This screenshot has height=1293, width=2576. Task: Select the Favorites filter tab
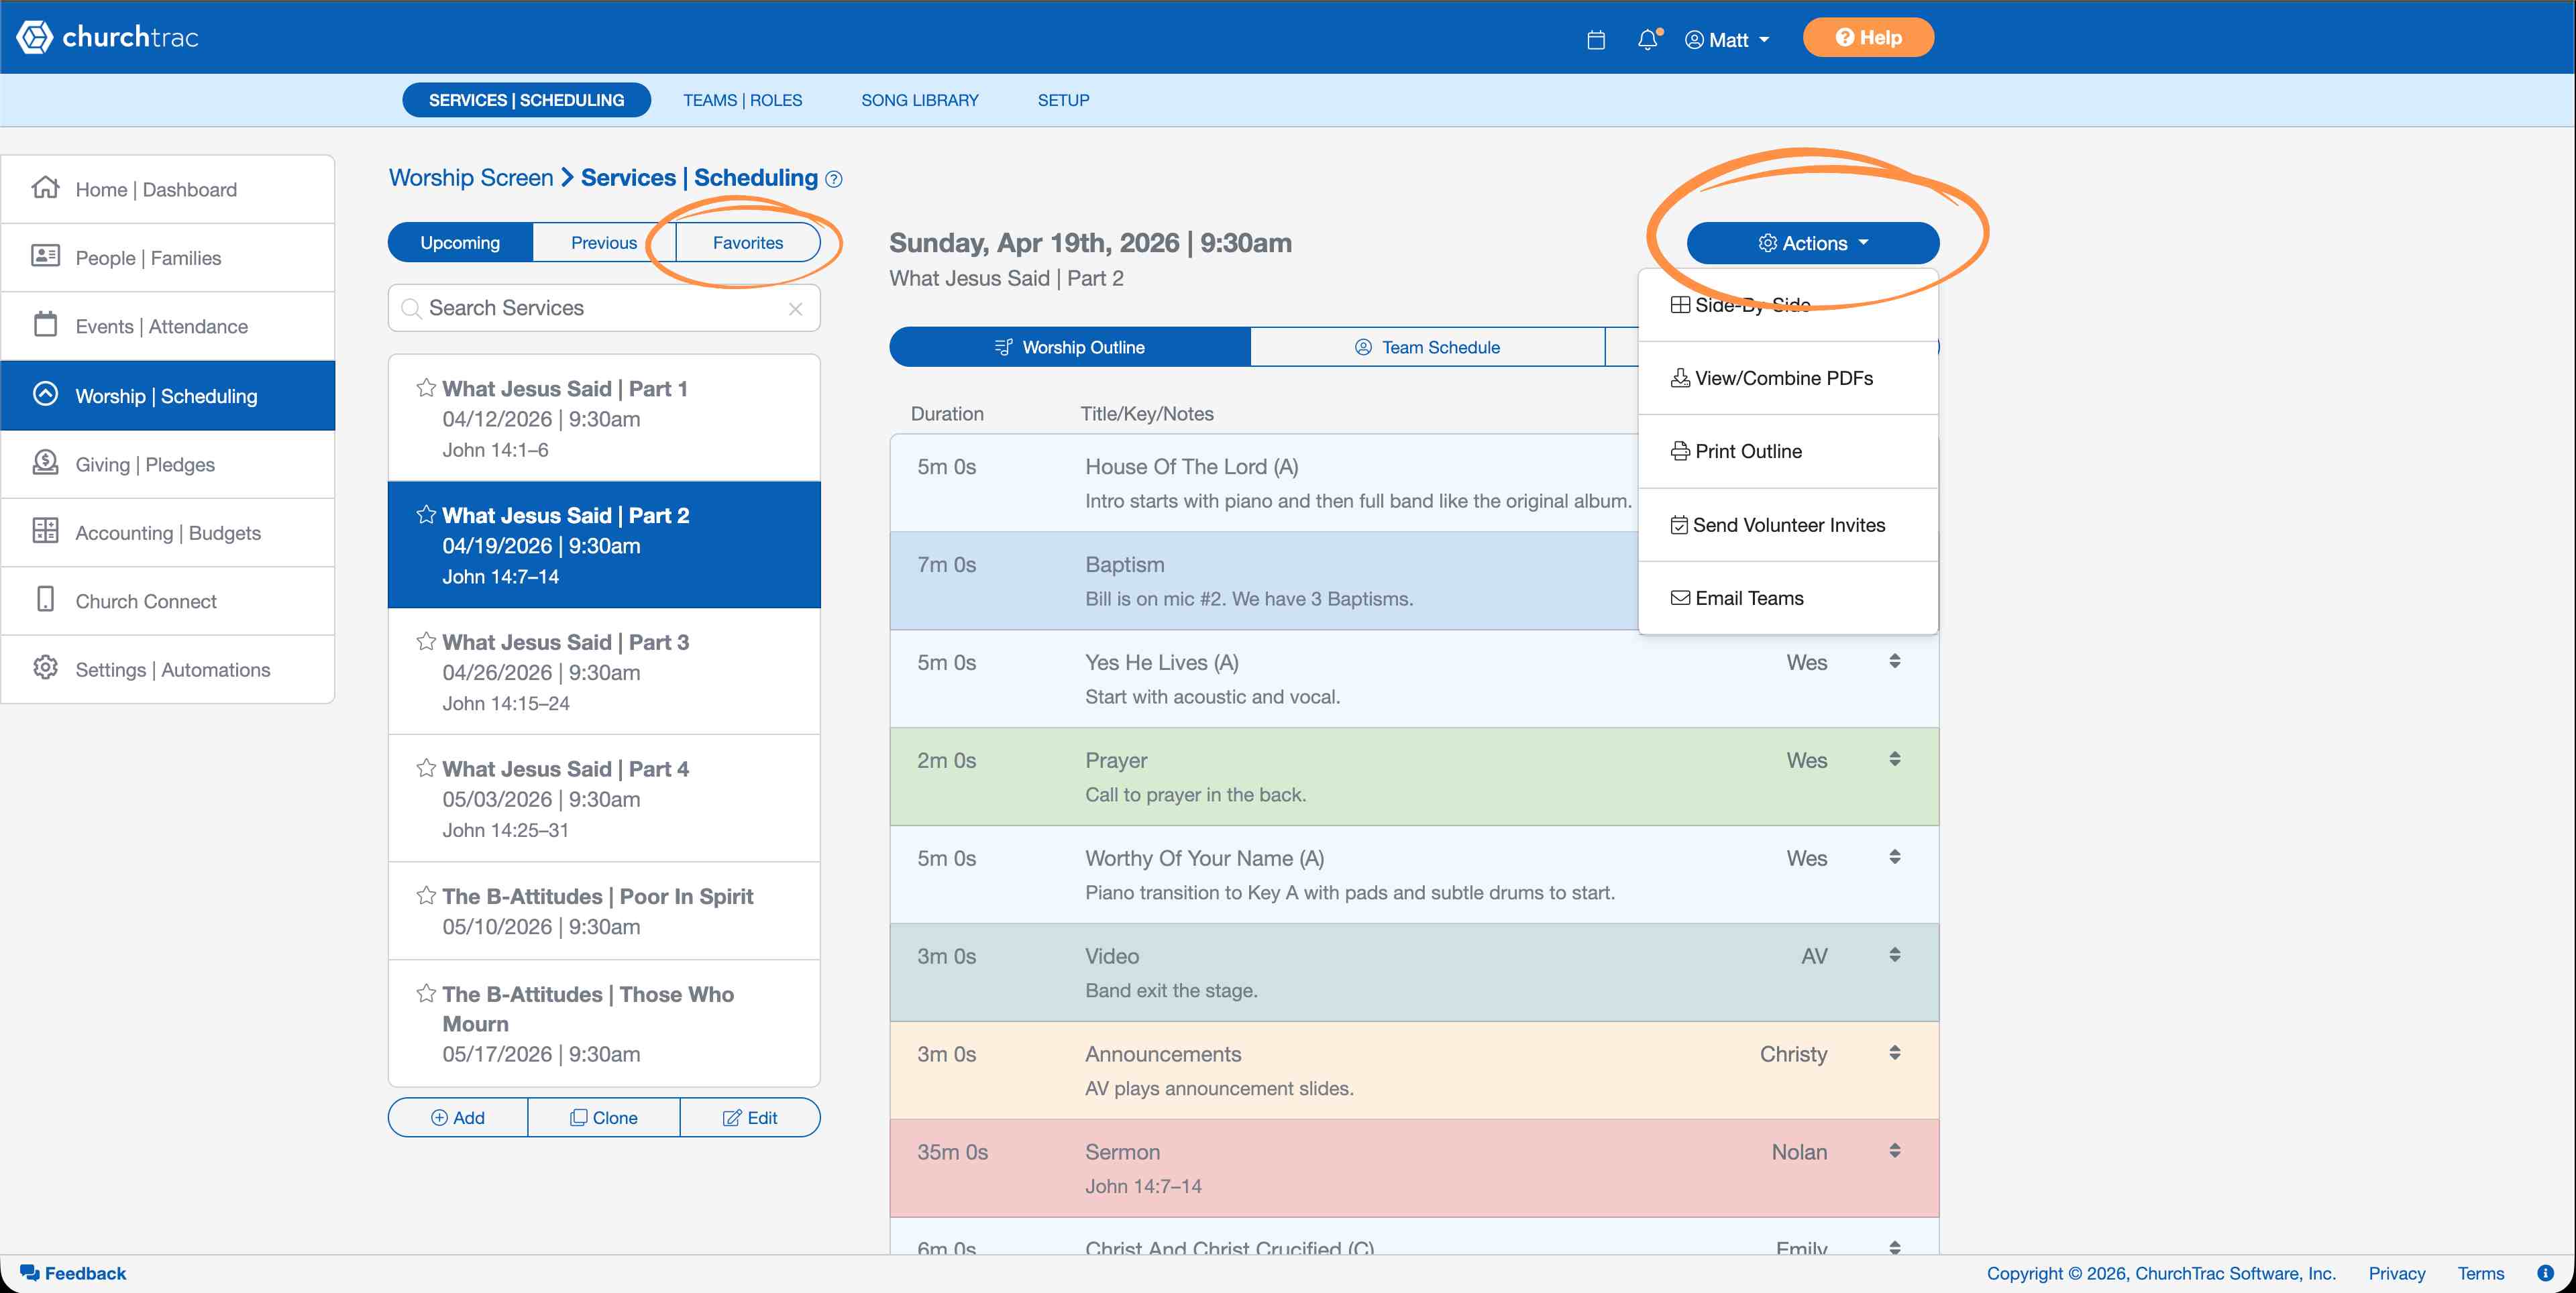[x=747, y=243]
